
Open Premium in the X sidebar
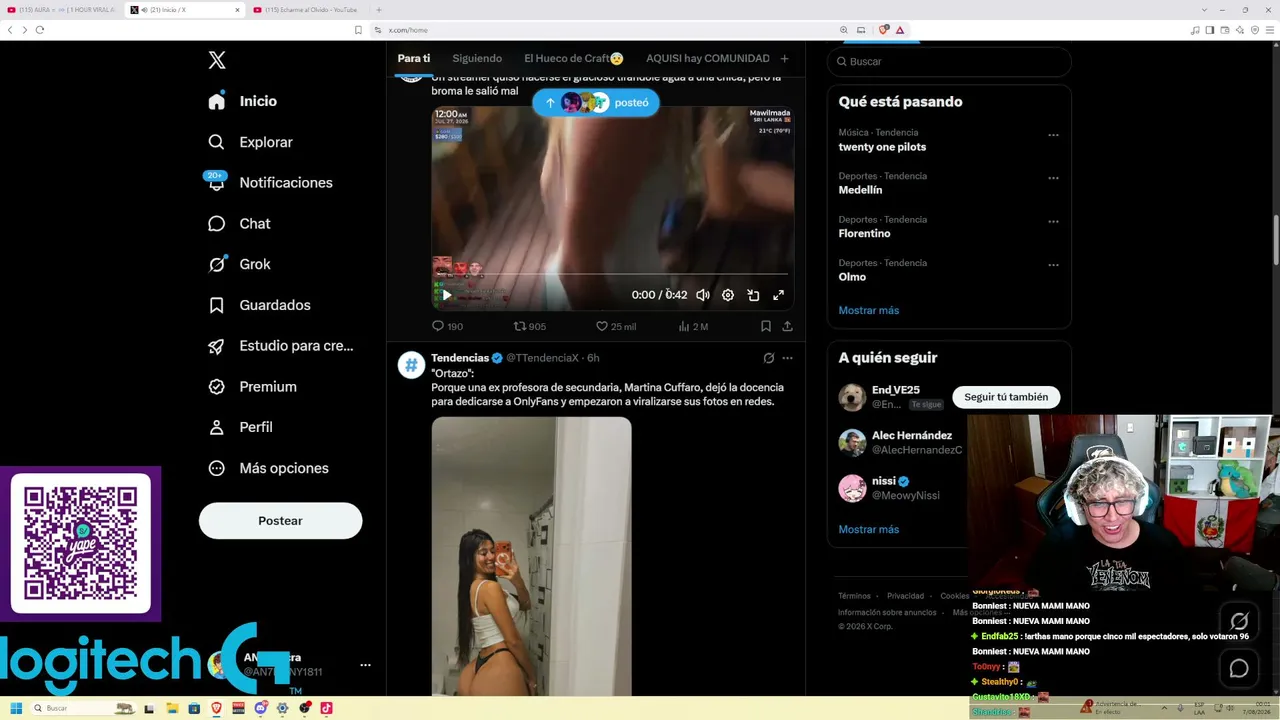[252, 387]
